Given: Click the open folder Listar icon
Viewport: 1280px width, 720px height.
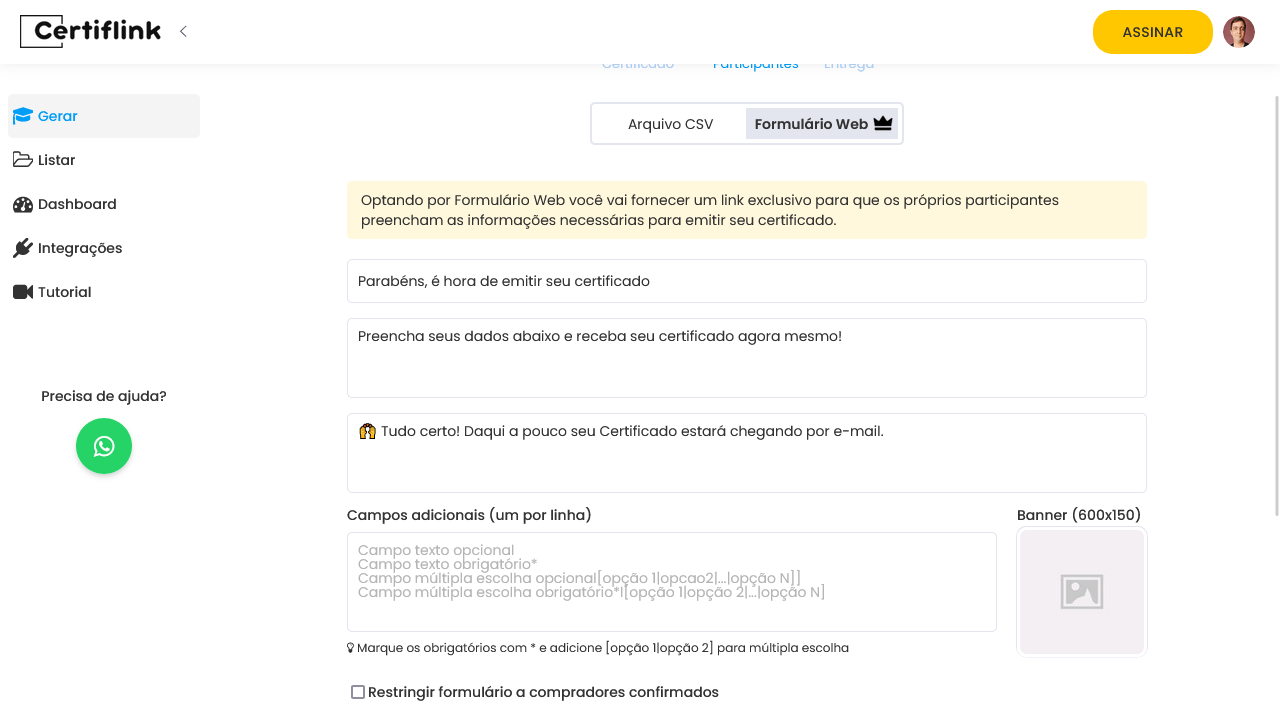Looking at the screenshot, I should 23,160.
